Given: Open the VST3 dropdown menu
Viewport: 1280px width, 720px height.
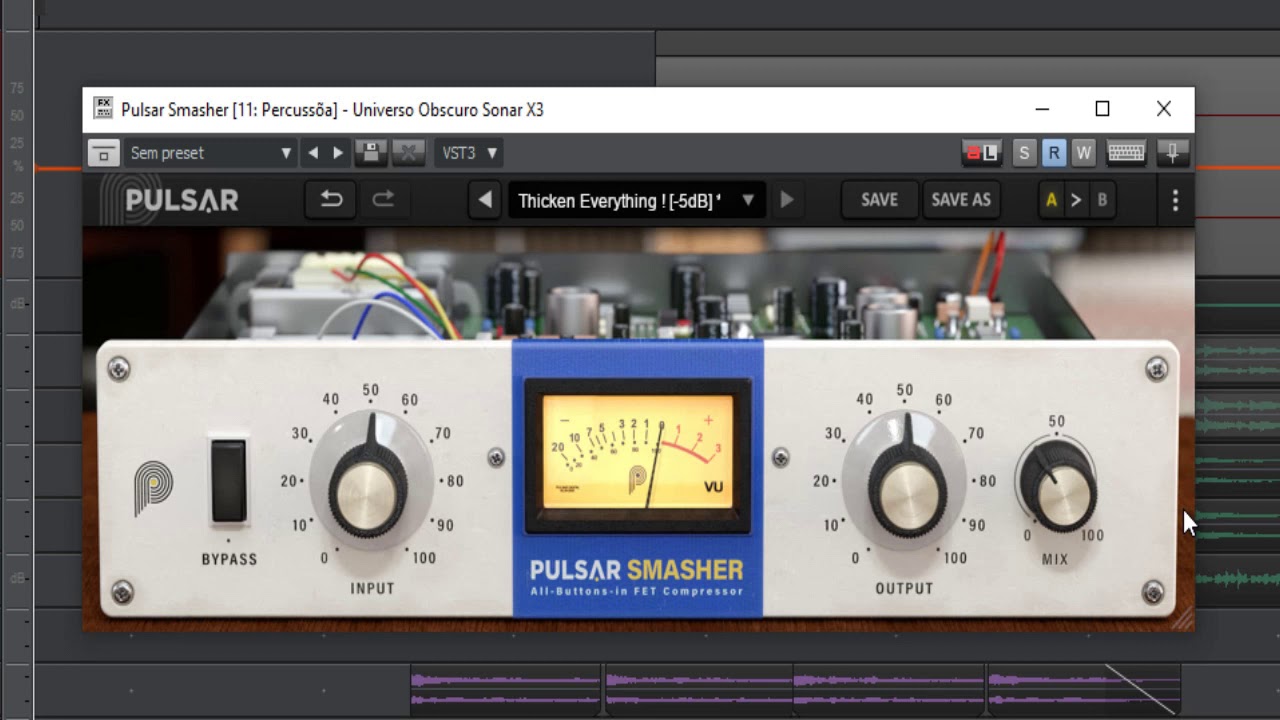Looking at the screenshot, I should [469, 153].
